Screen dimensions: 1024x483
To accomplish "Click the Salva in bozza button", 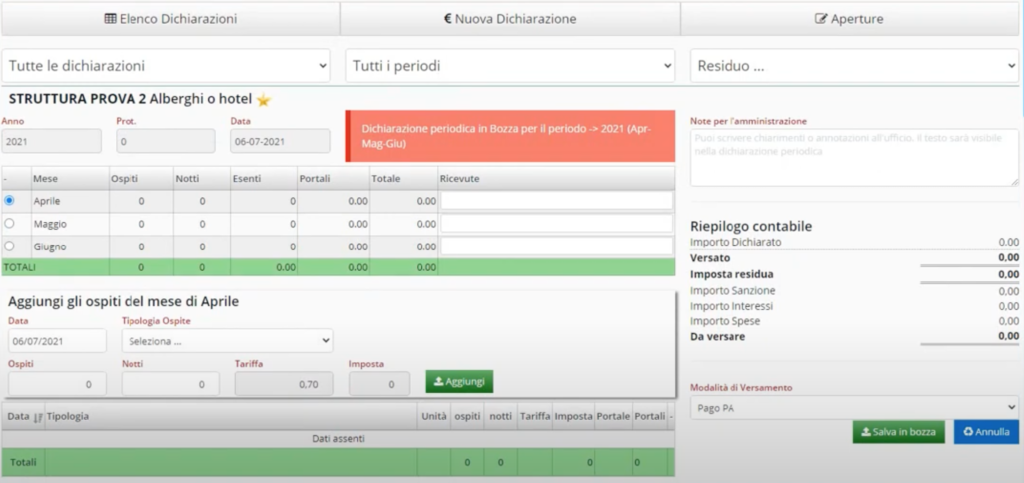I will pyautogui.click(x=899, y=432).
